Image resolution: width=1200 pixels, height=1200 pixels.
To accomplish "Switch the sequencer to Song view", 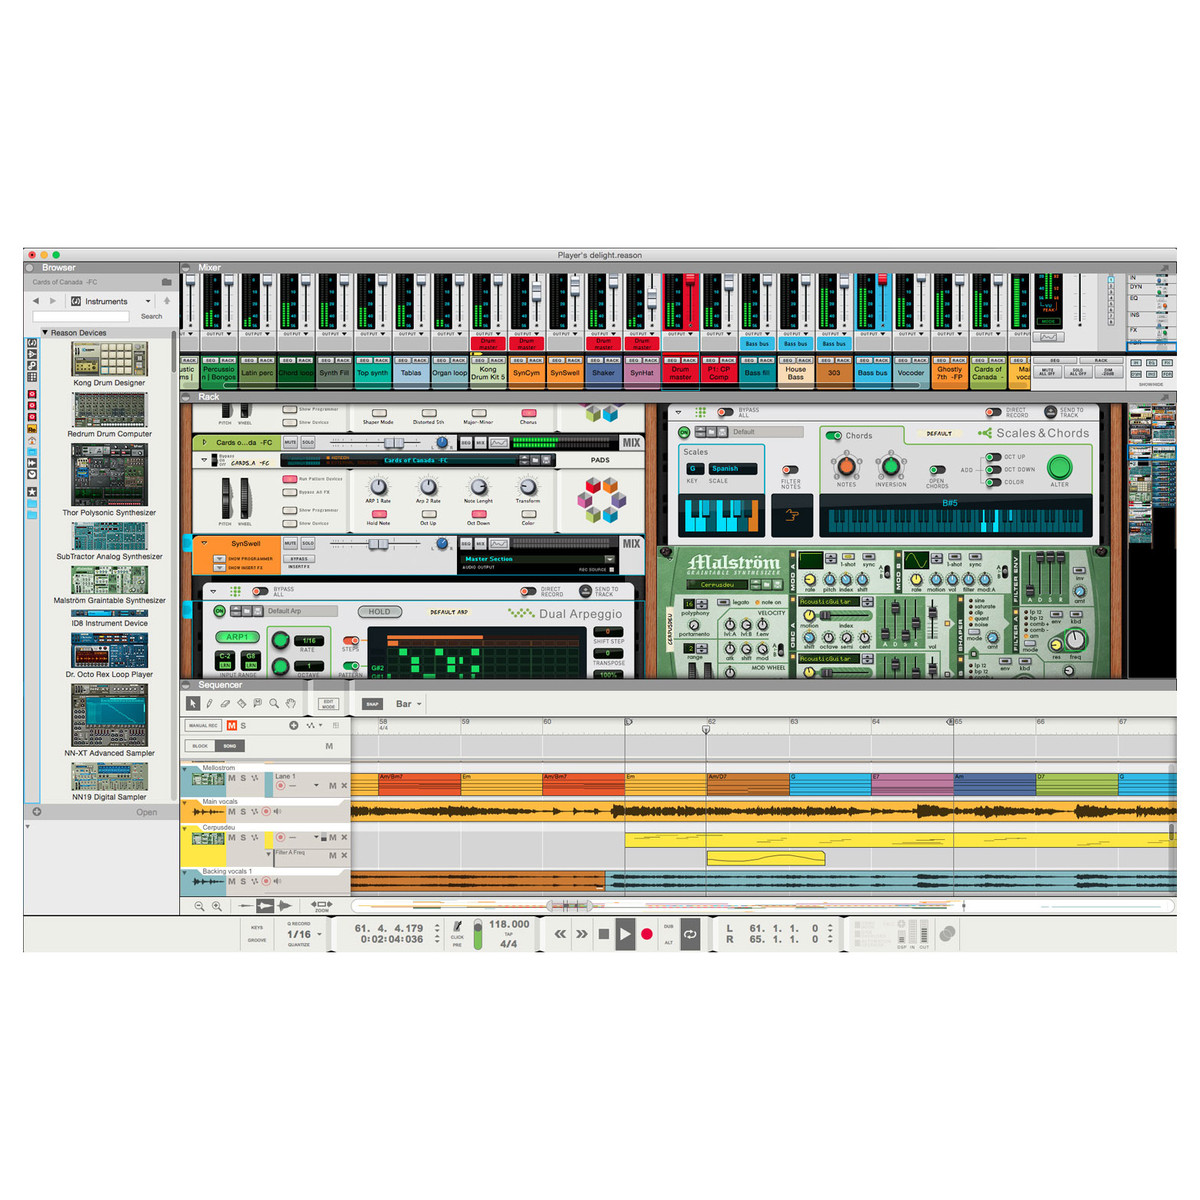I will [230, 746].
